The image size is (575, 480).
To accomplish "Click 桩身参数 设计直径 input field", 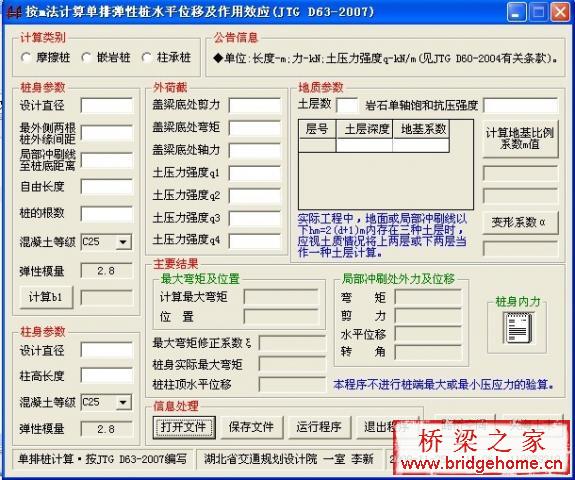I will coord(107,106).
